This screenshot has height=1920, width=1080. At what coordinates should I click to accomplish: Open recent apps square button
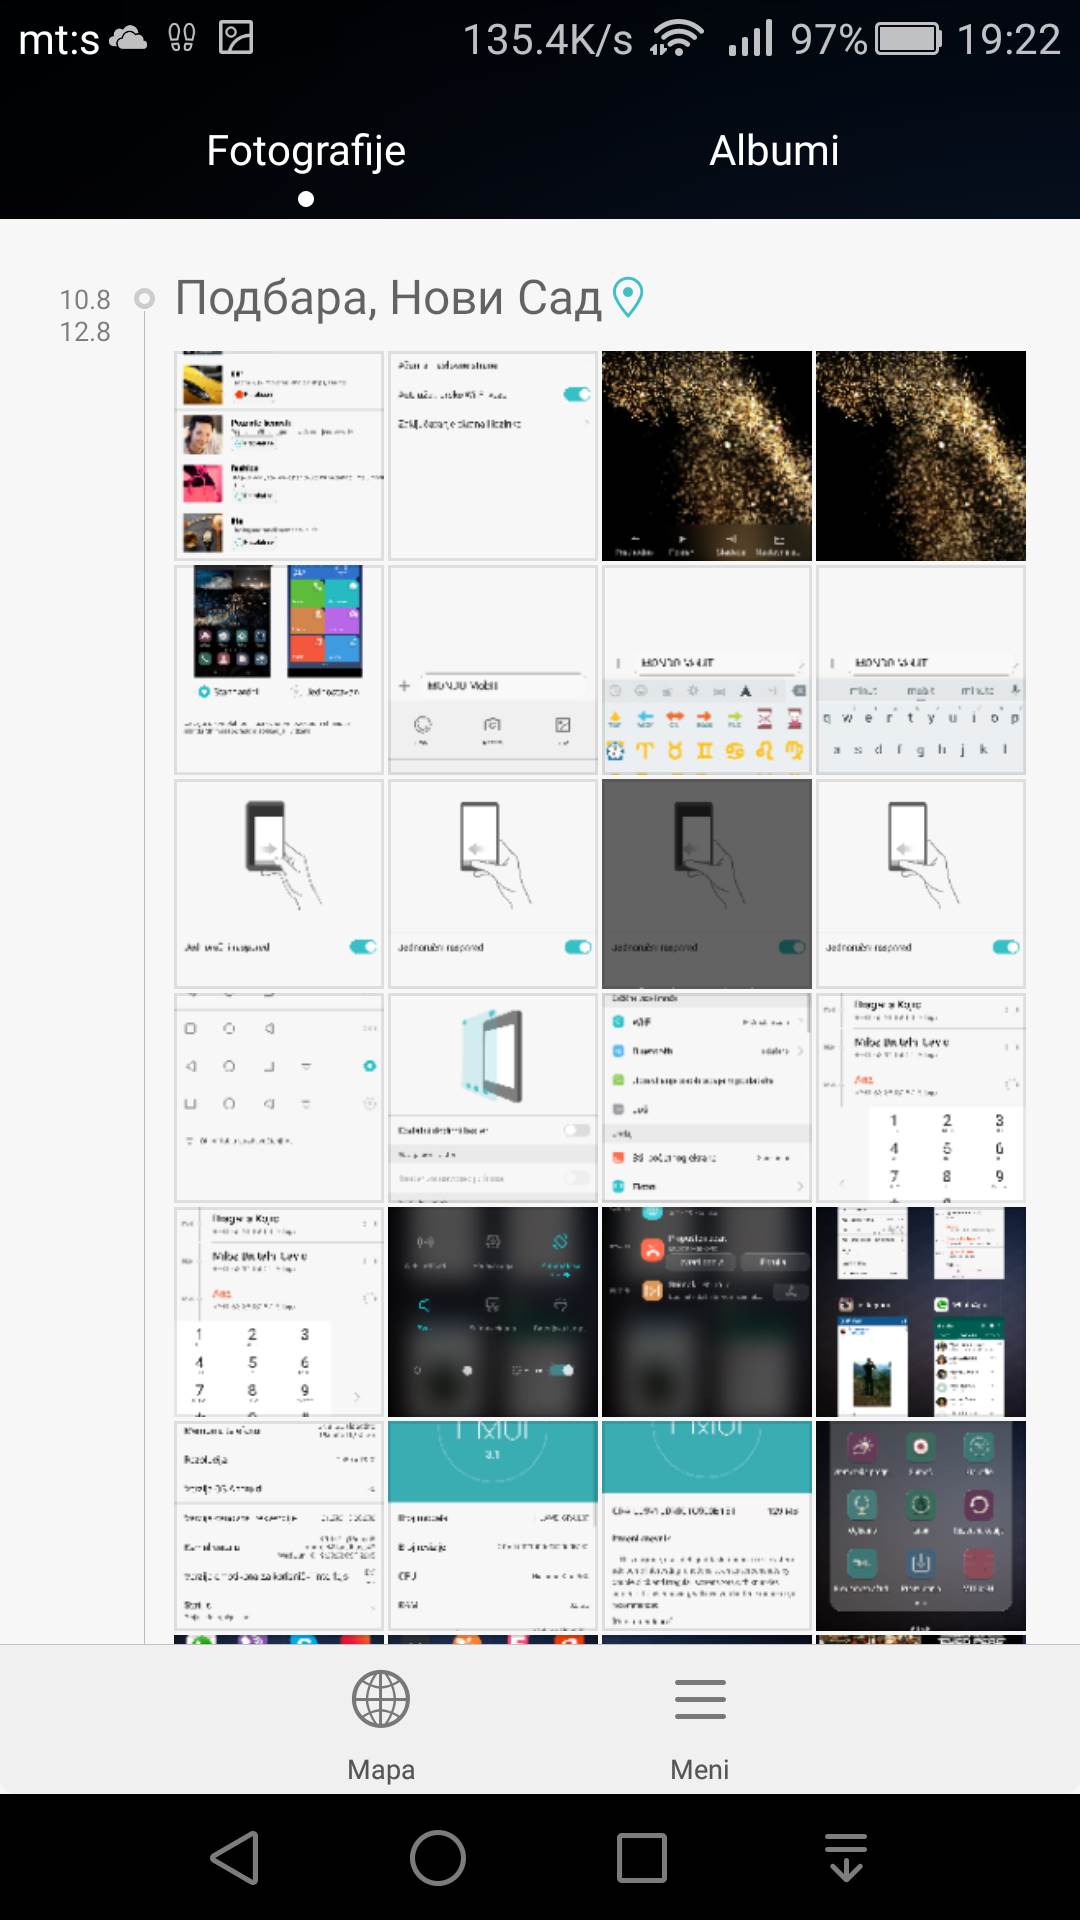coord(642,1858)
